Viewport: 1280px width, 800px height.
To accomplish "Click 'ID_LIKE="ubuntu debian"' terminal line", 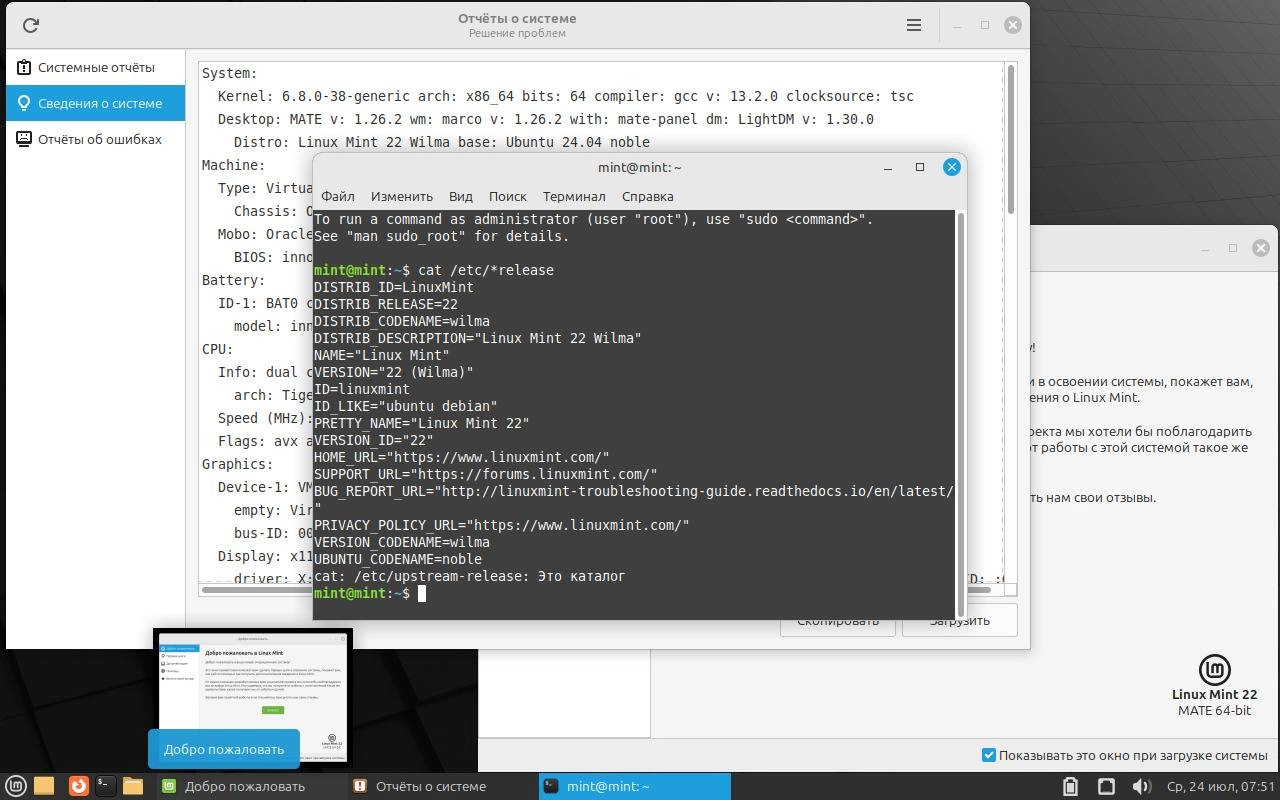I will click(x=406, y=406).
